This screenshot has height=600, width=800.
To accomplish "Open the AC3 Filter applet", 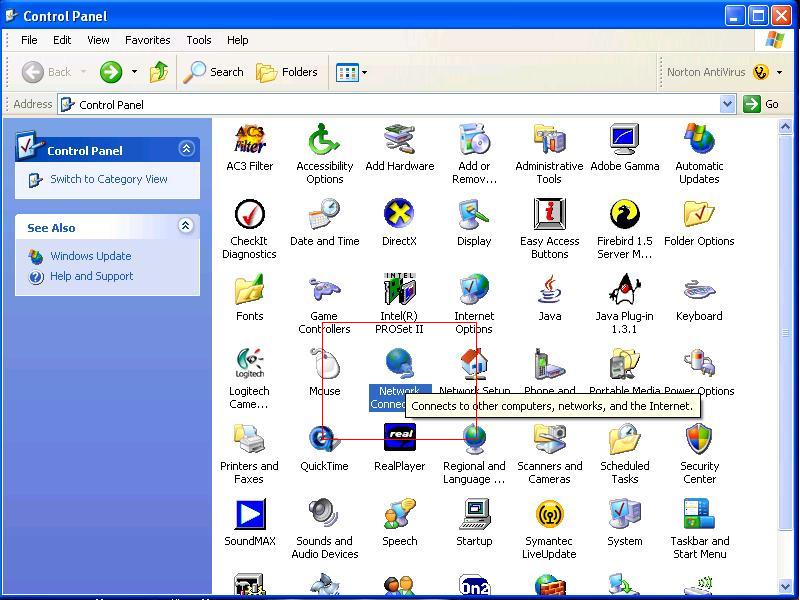I will [249, 139].
